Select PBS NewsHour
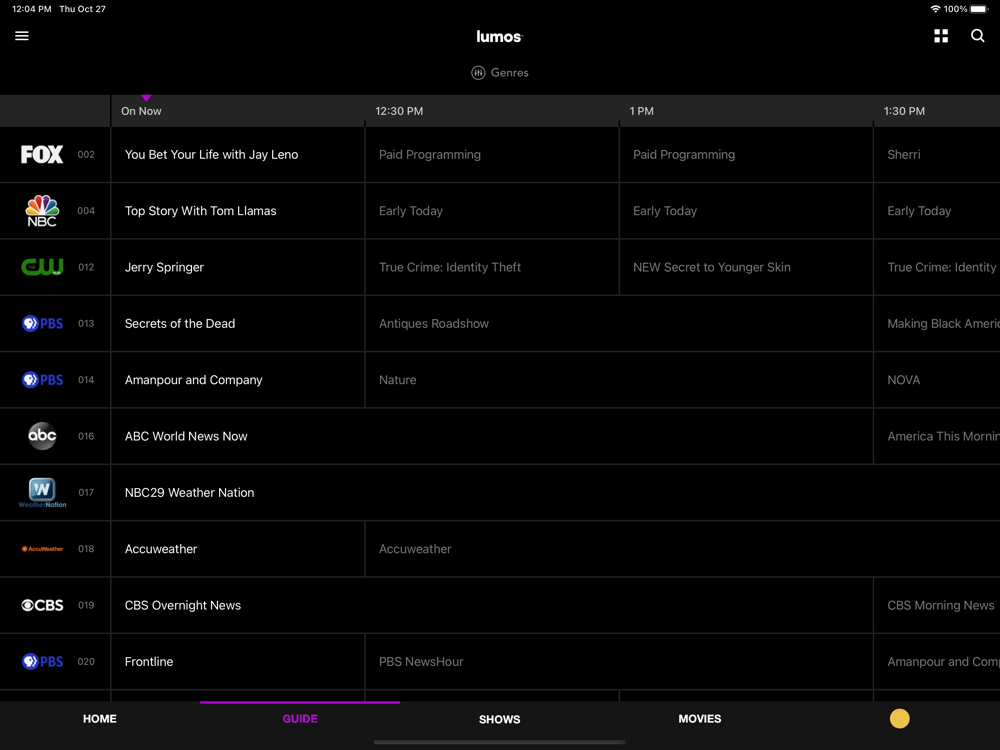Image resolution: width=1000 pixels, height=750 pixels. pos(619,661)
